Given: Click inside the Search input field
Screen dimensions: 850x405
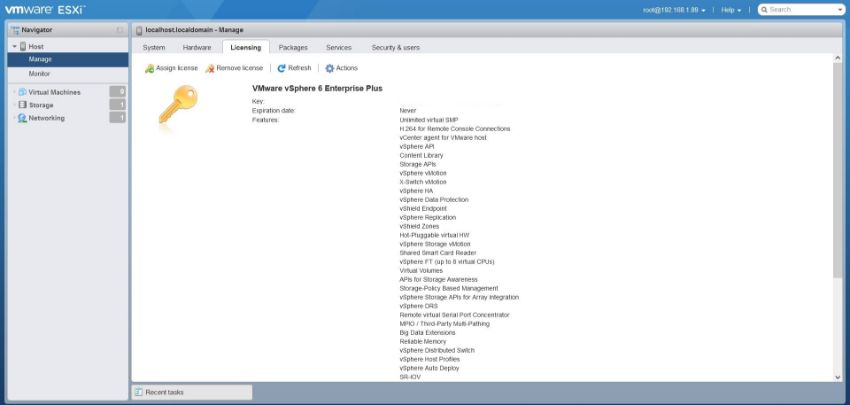Looking at the screenshot, I should (802, 10).
